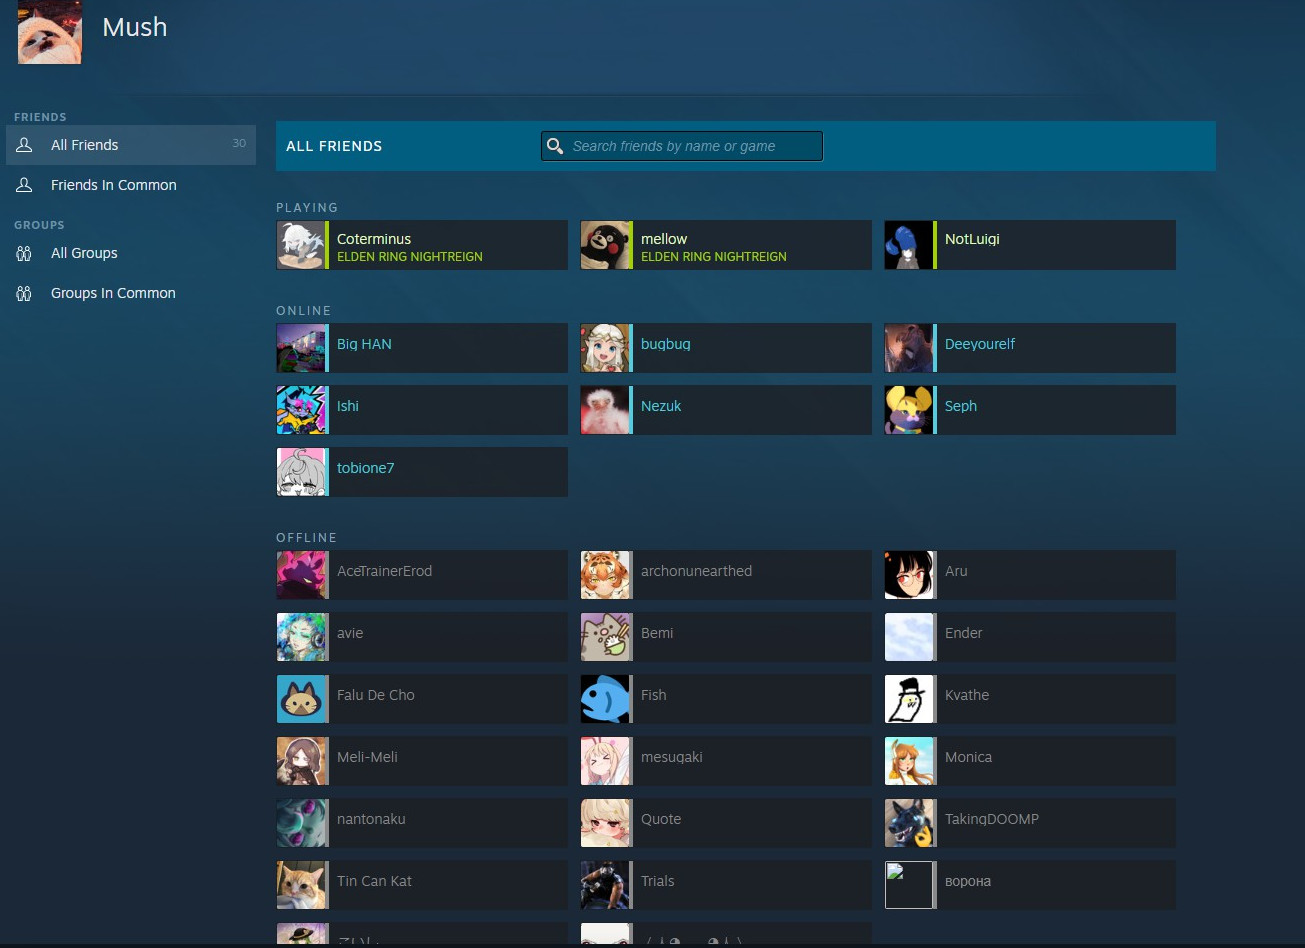The image size is (1305, 948).
Task: Open Big HAN's profile by name
Action: [364, 344]
